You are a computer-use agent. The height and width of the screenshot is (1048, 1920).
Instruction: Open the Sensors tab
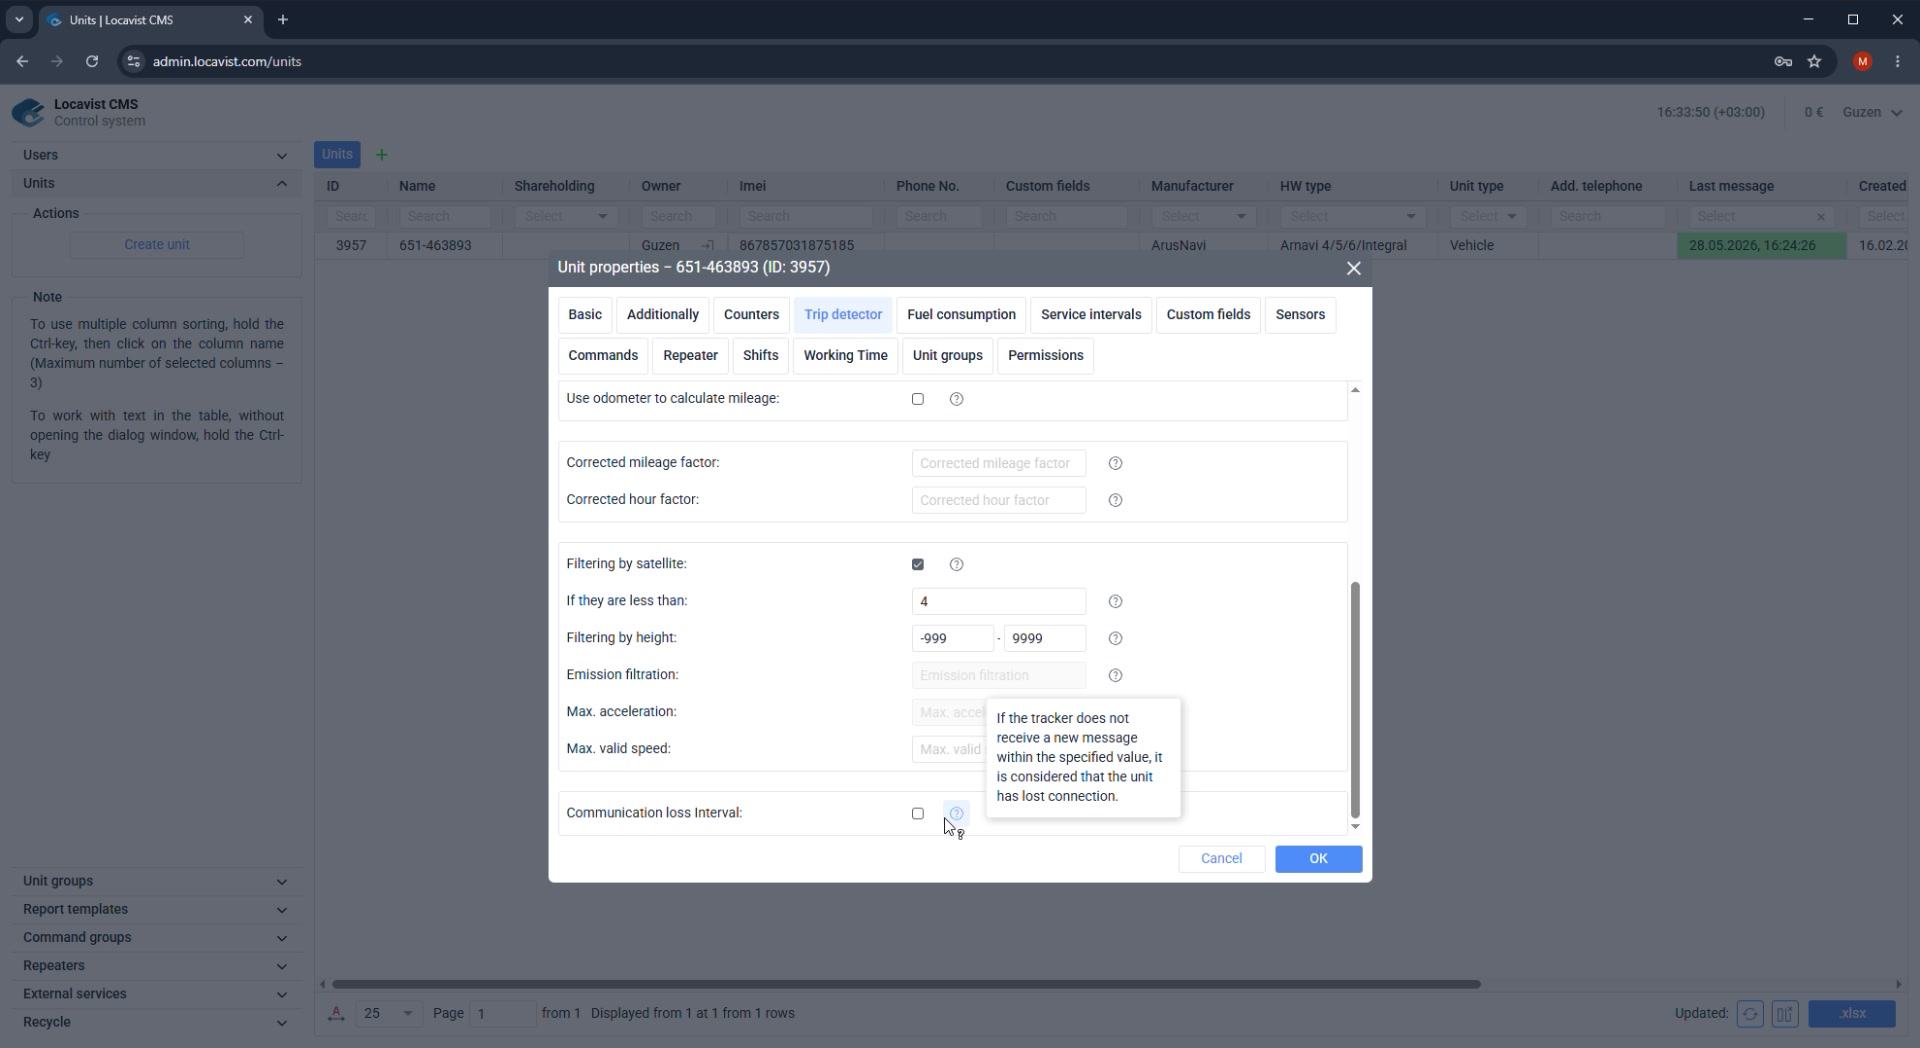click(1300, 314)
